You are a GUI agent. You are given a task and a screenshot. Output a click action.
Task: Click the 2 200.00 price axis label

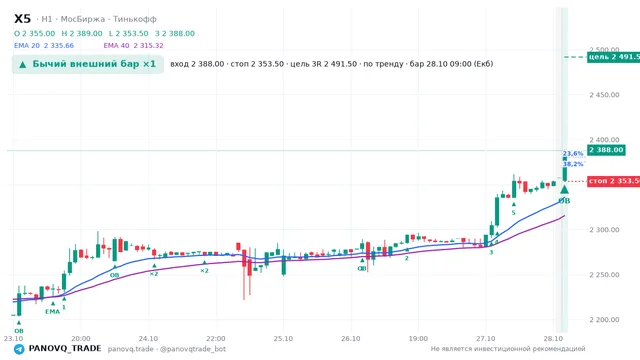pyautogui.click(x=604, y=320)
